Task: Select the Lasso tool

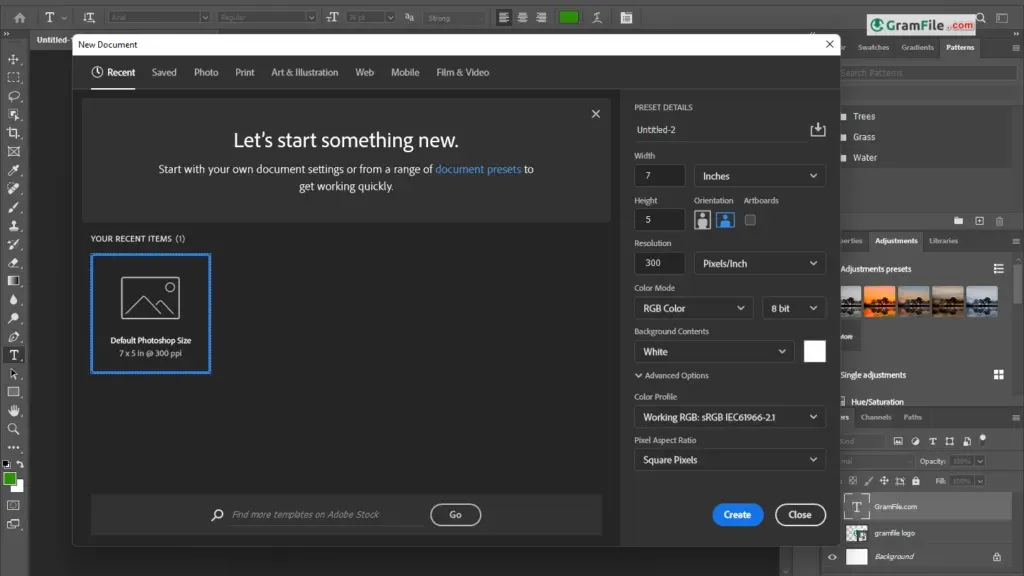Action: coord(13,96)
